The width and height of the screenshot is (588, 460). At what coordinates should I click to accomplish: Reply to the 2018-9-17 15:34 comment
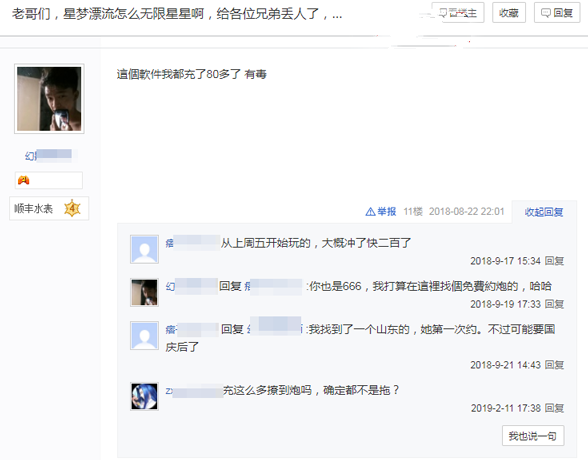coord(554,261)
